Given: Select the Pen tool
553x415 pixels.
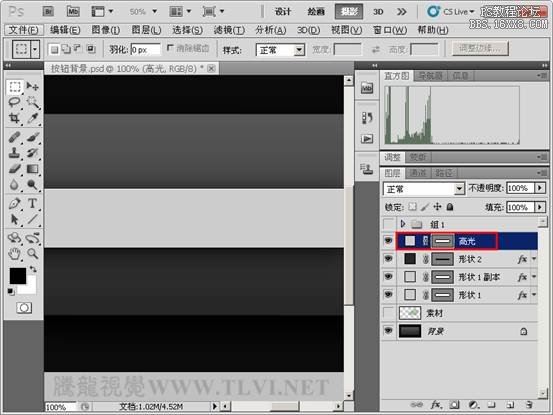Looking at the screenshot, I should pos(14,203).
